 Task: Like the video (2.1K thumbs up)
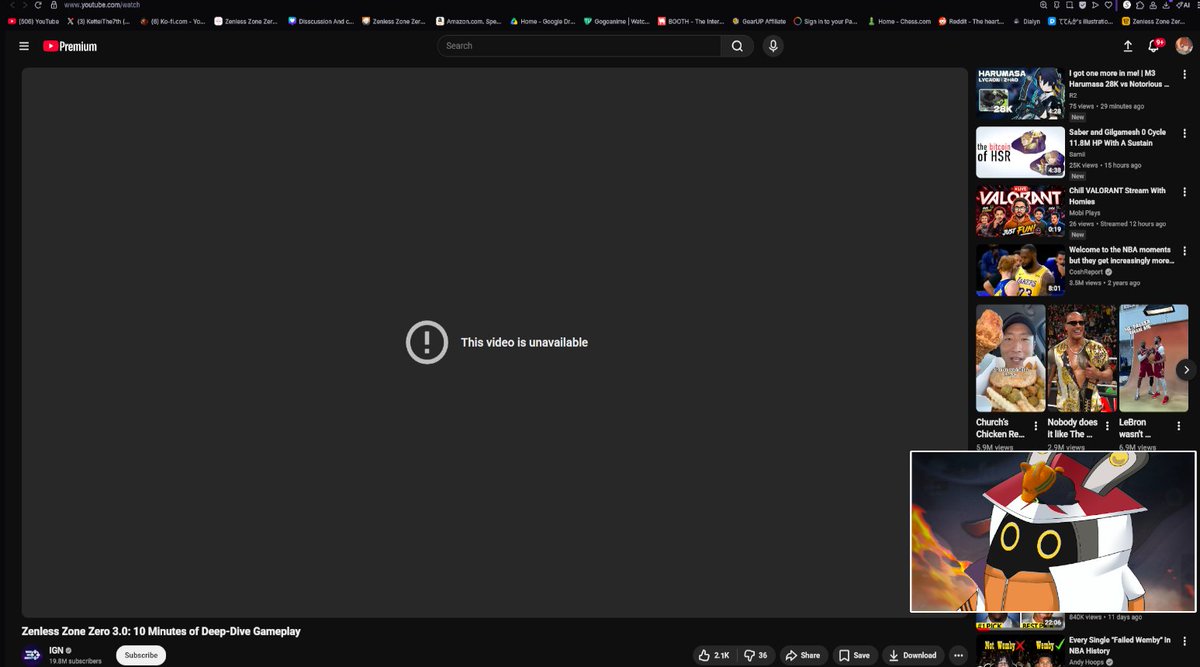(x=714, y=655)
